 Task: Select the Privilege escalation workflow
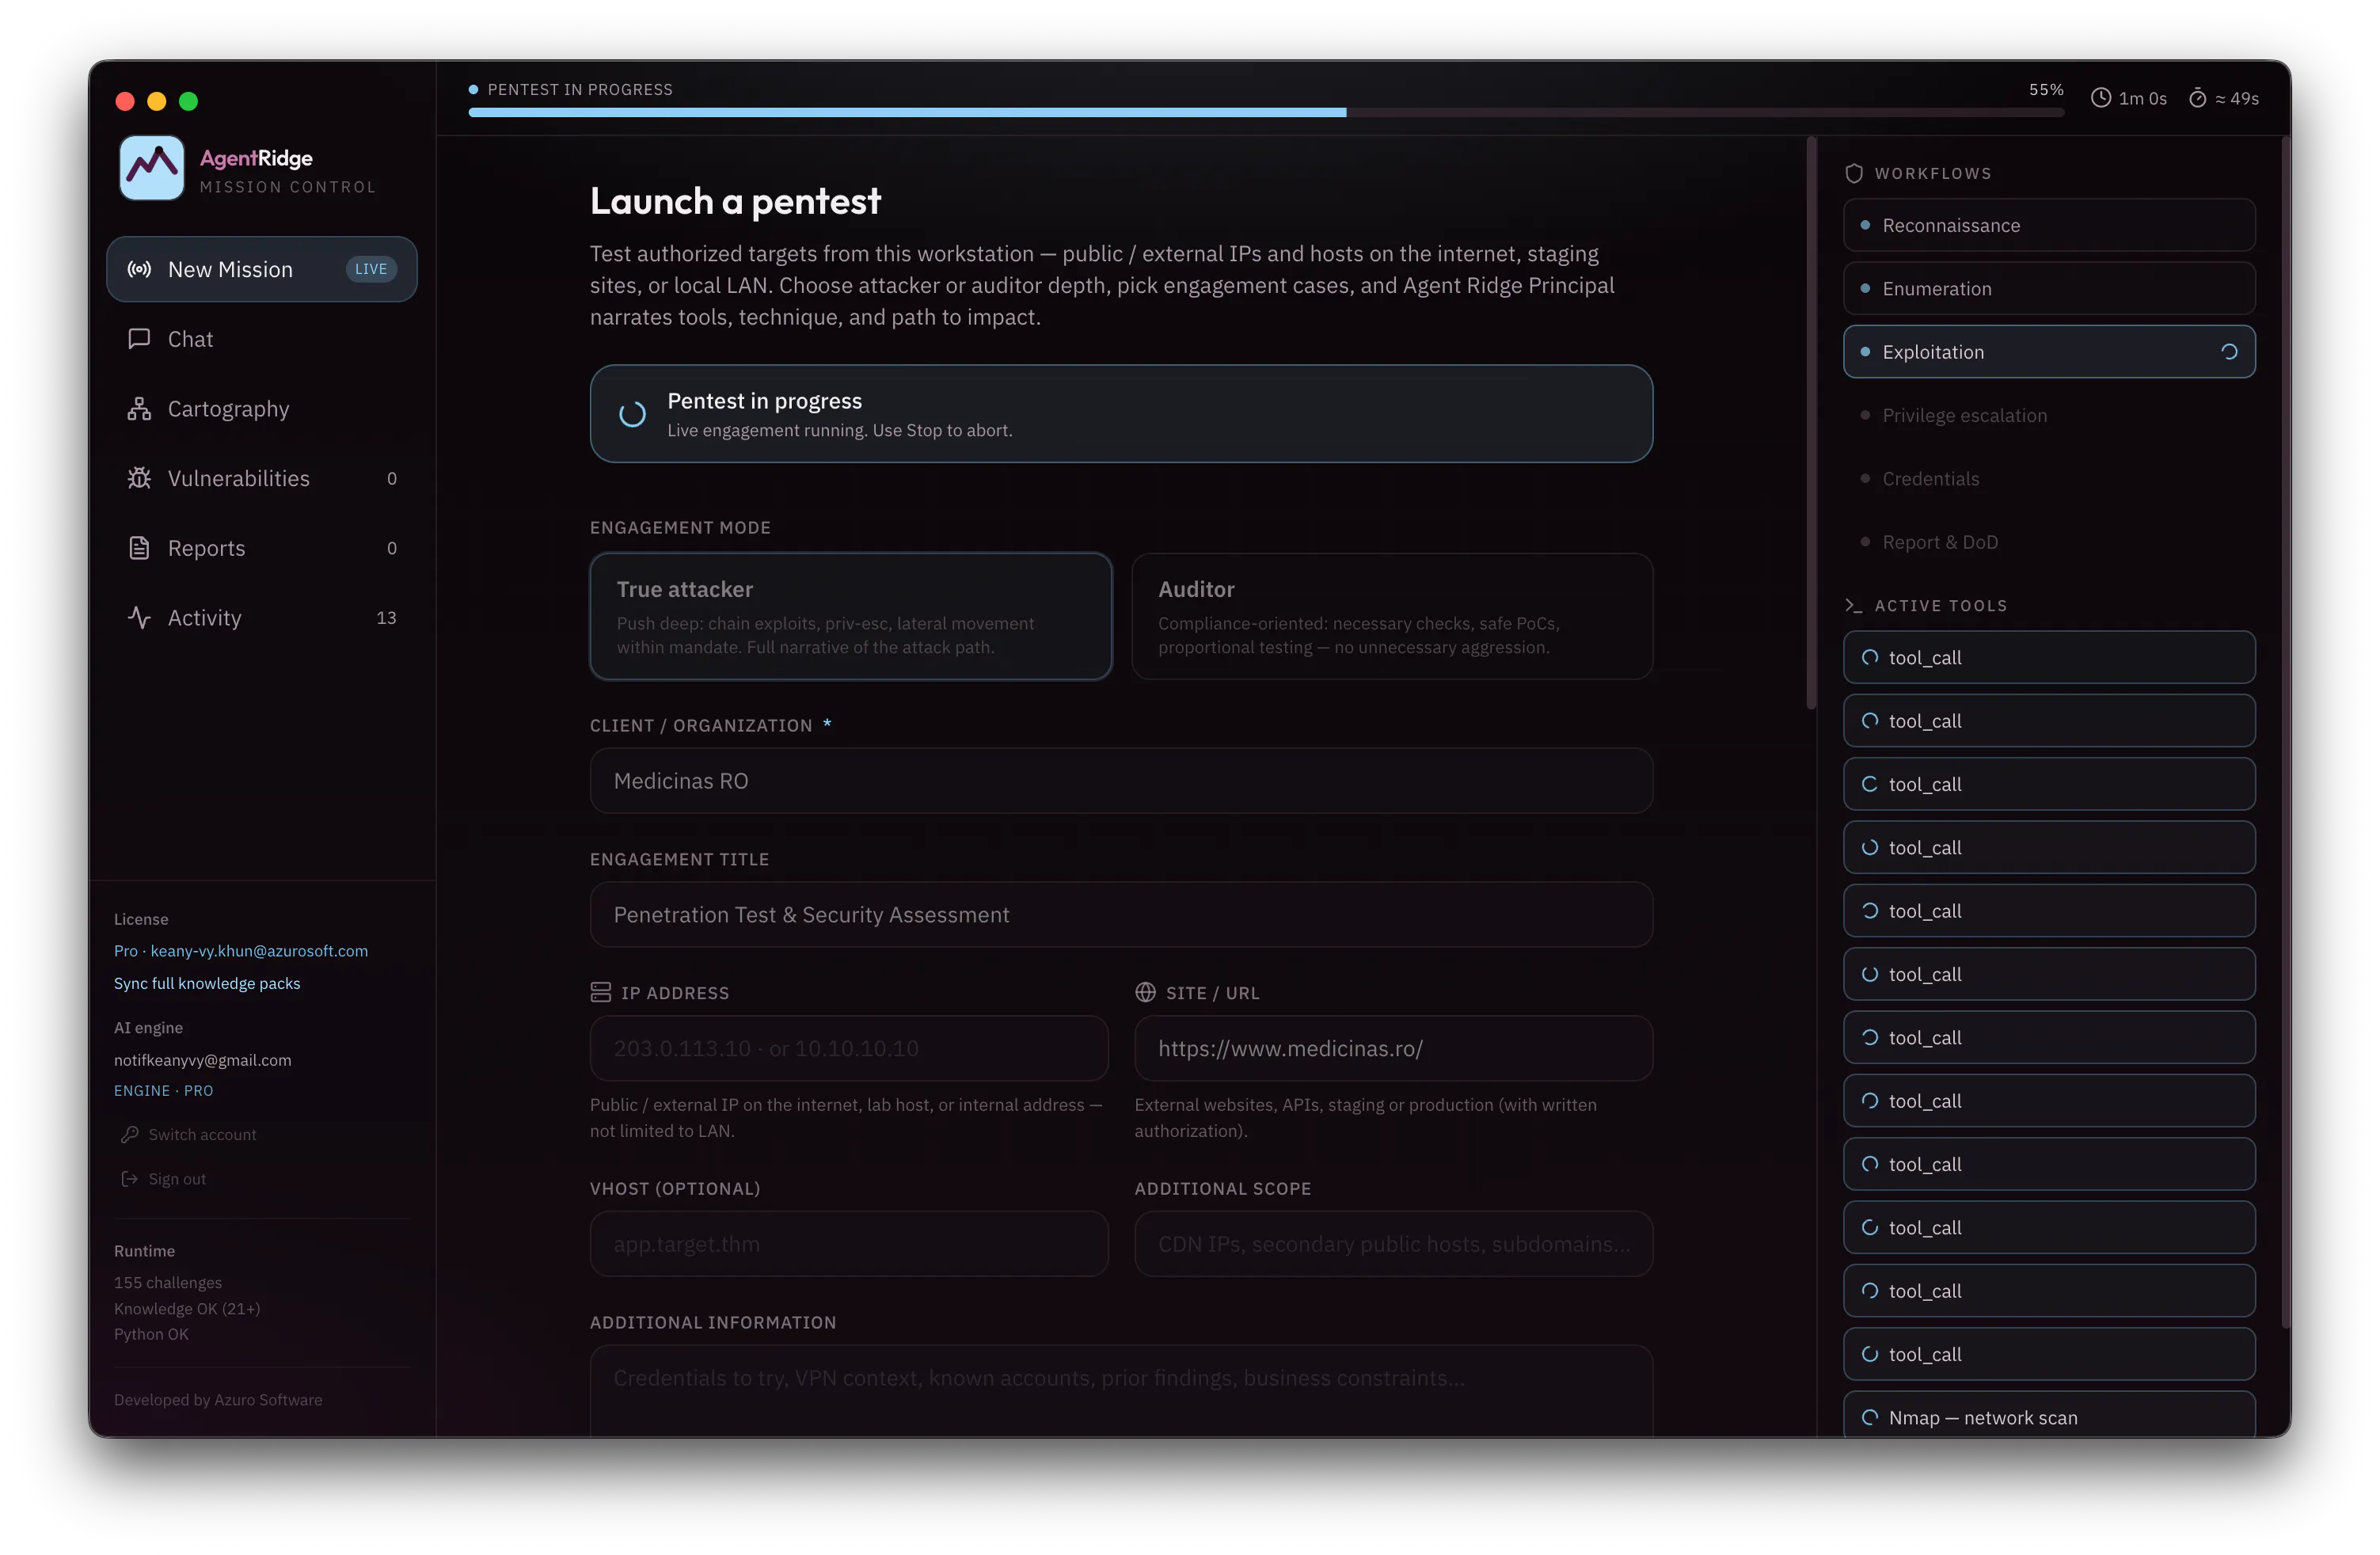click(2049, 415)
